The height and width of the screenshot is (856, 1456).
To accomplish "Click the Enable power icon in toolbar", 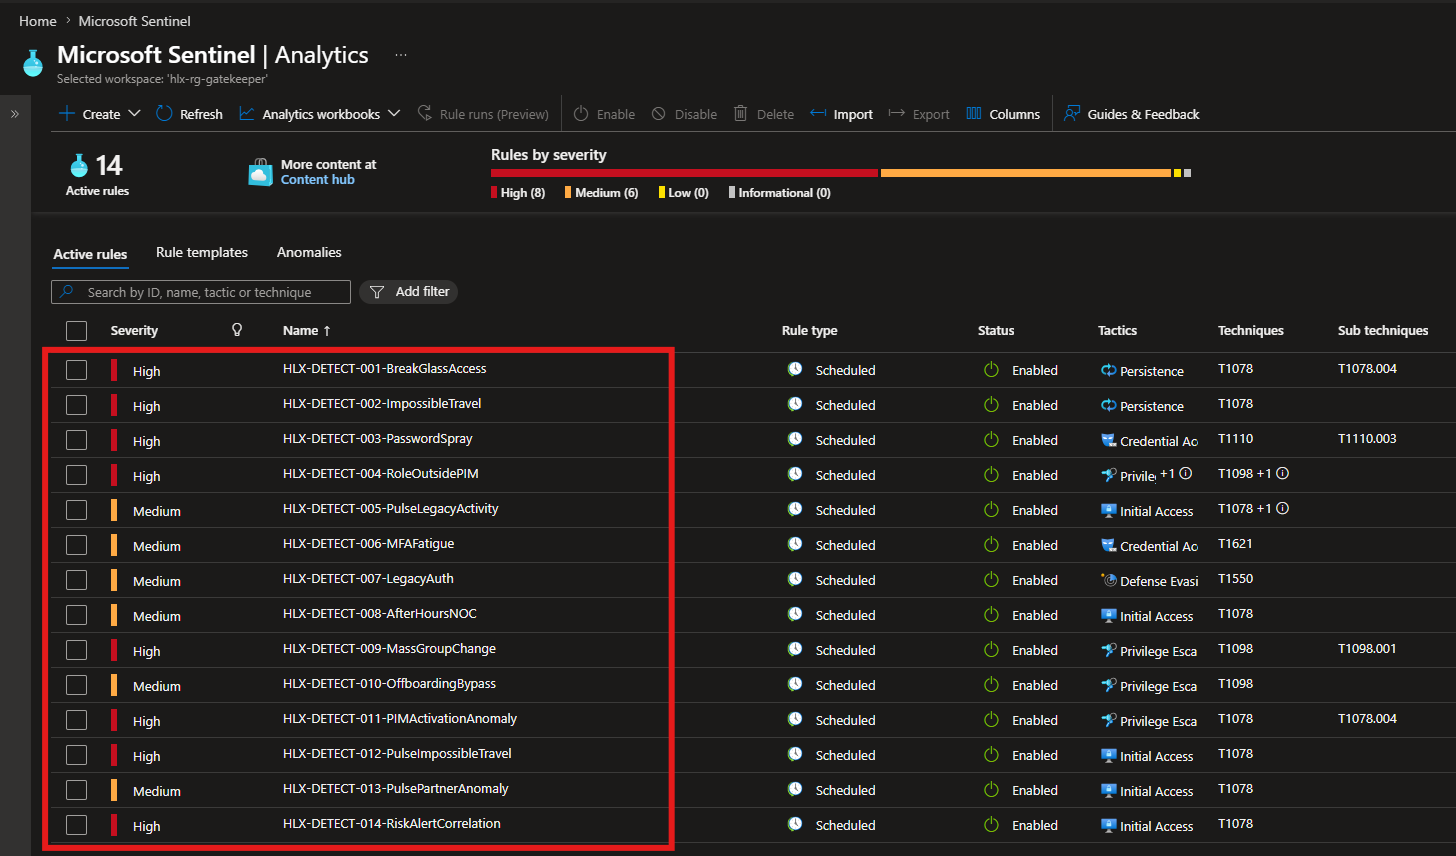I will [581, 114].
